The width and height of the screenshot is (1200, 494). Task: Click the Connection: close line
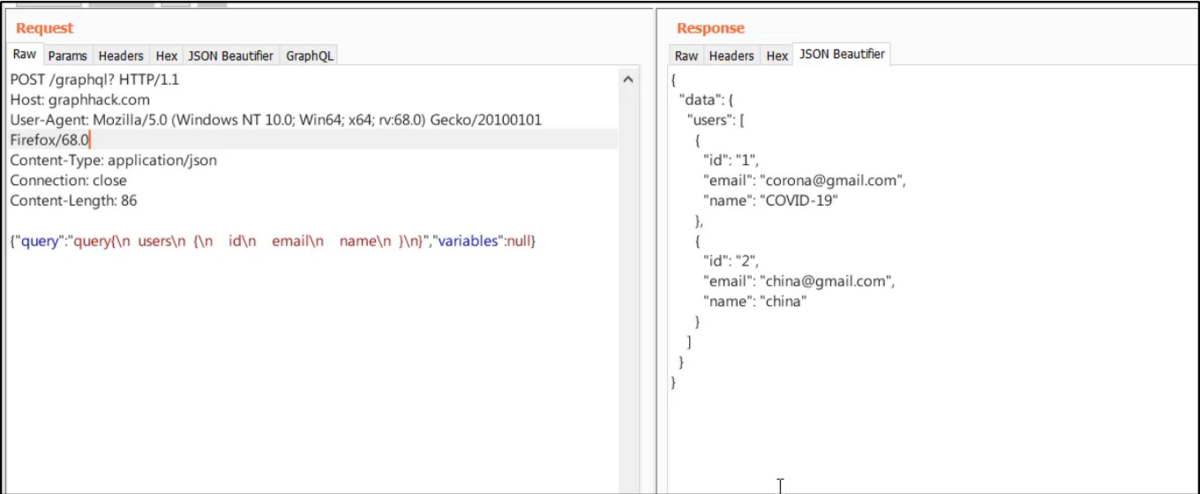point(68,180)
